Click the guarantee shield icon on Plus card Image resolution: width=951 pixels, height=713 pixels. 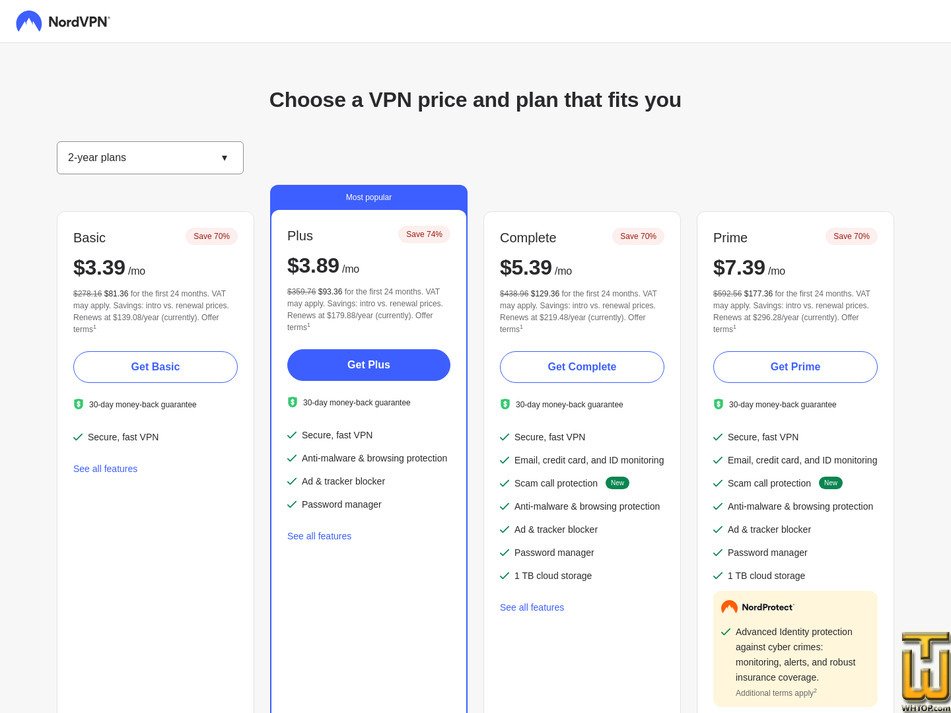click(294, 402)
